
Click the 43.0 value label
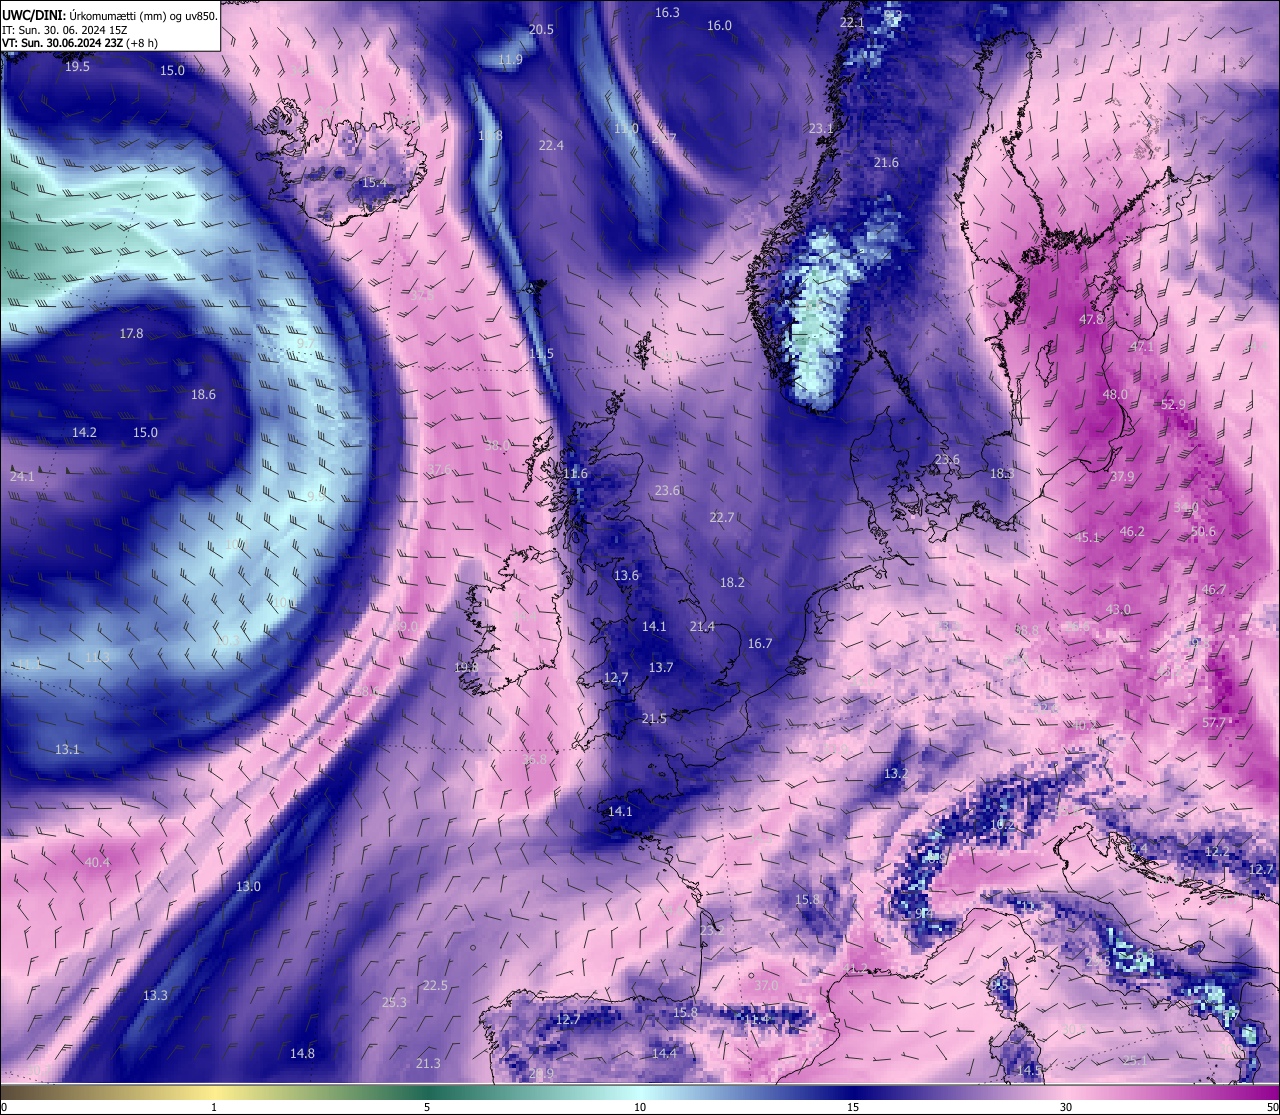[x=1118, y=609]
